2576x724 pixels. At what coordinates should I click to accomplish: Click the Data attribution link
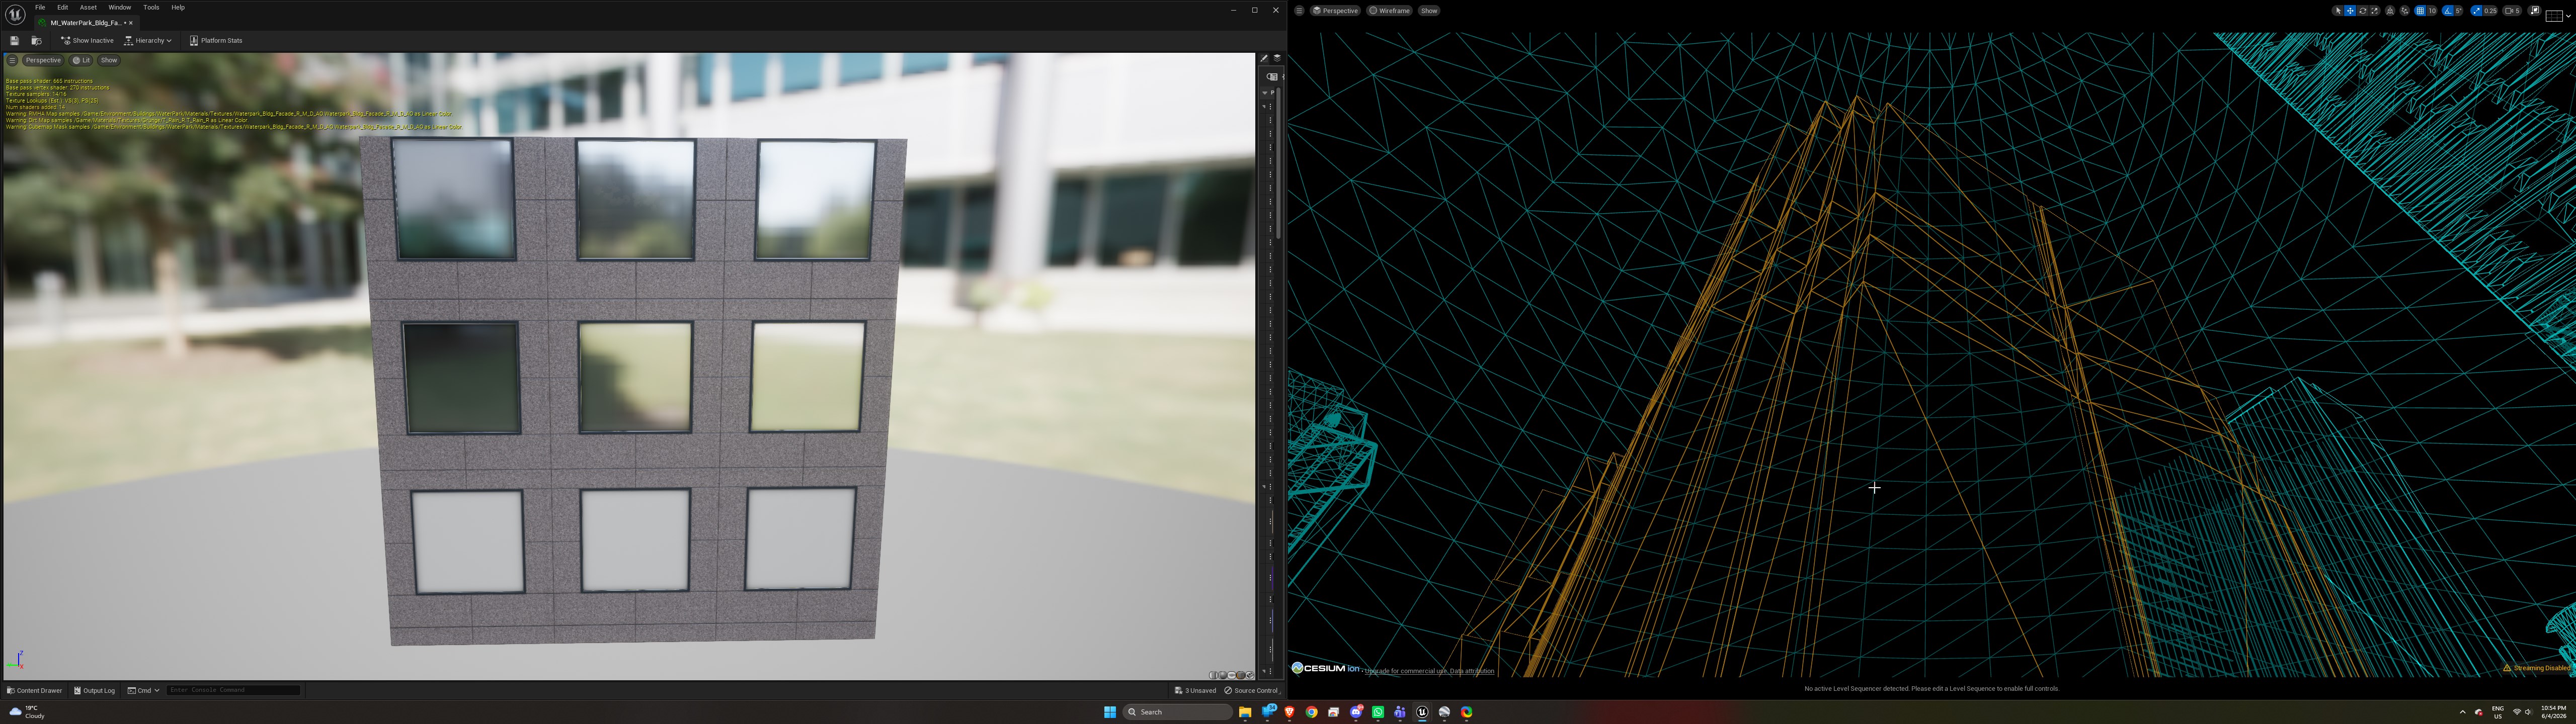pyautogui.click(x=1472, y=671)
